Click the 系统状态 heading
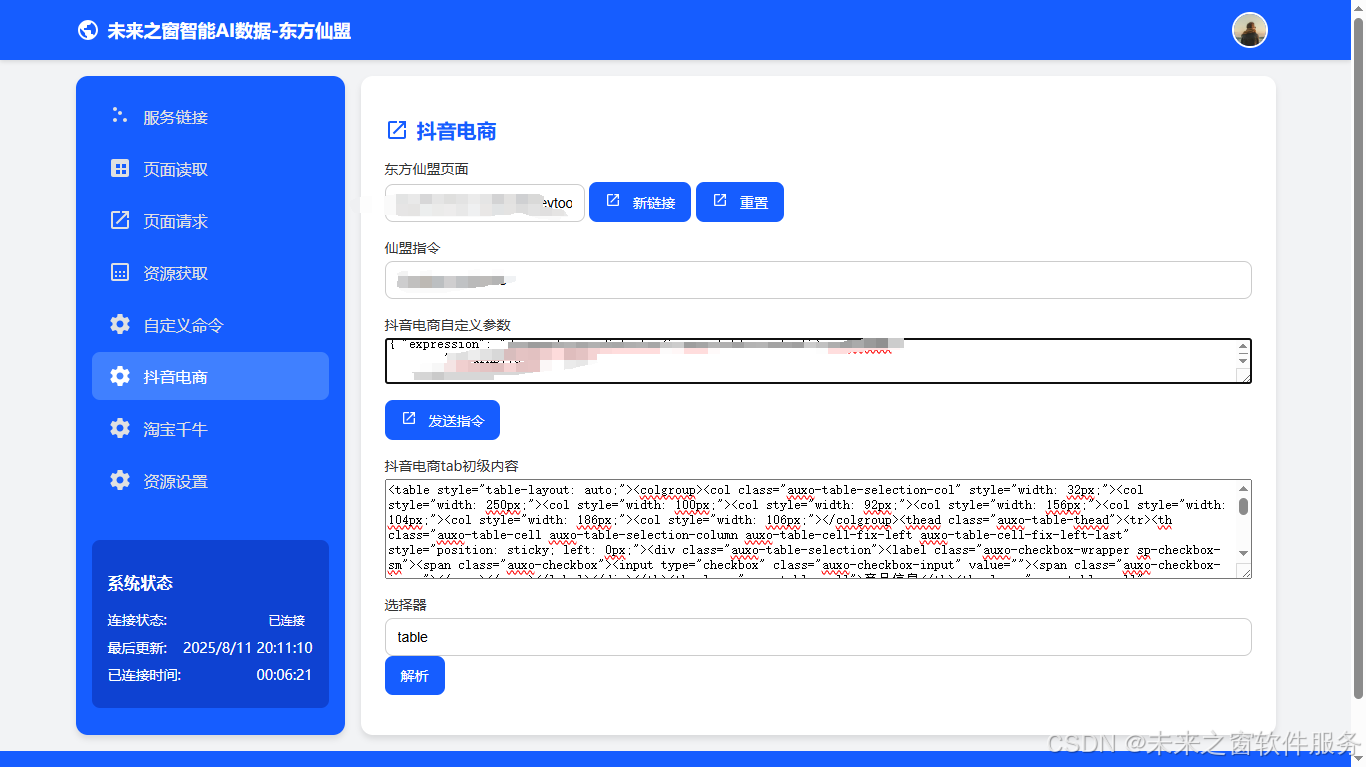Viewport: 1366px width, 767px height. click(141, 583)
